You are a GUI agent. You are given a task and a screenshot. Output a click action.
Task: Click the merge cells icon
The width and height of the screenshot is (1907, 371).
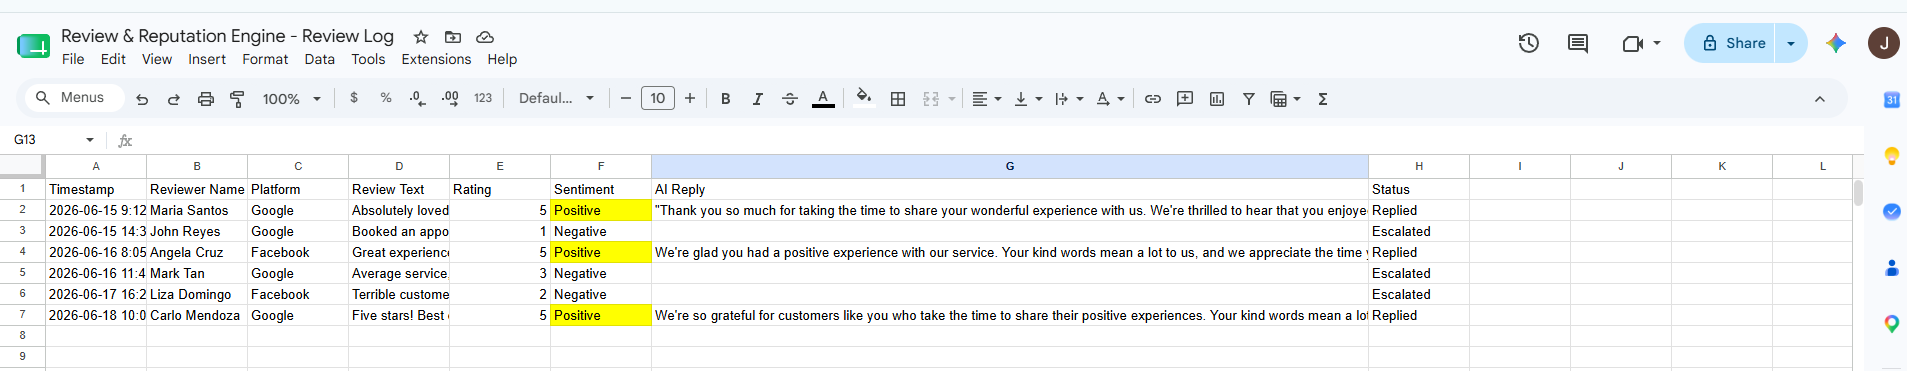931,98
